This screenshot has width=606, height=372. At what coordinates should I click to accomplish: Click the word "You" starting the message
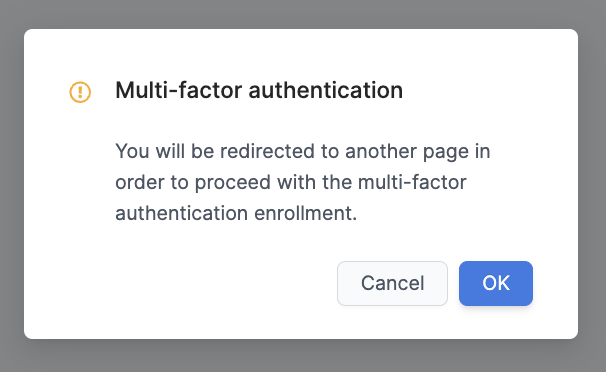coord(132,151)
